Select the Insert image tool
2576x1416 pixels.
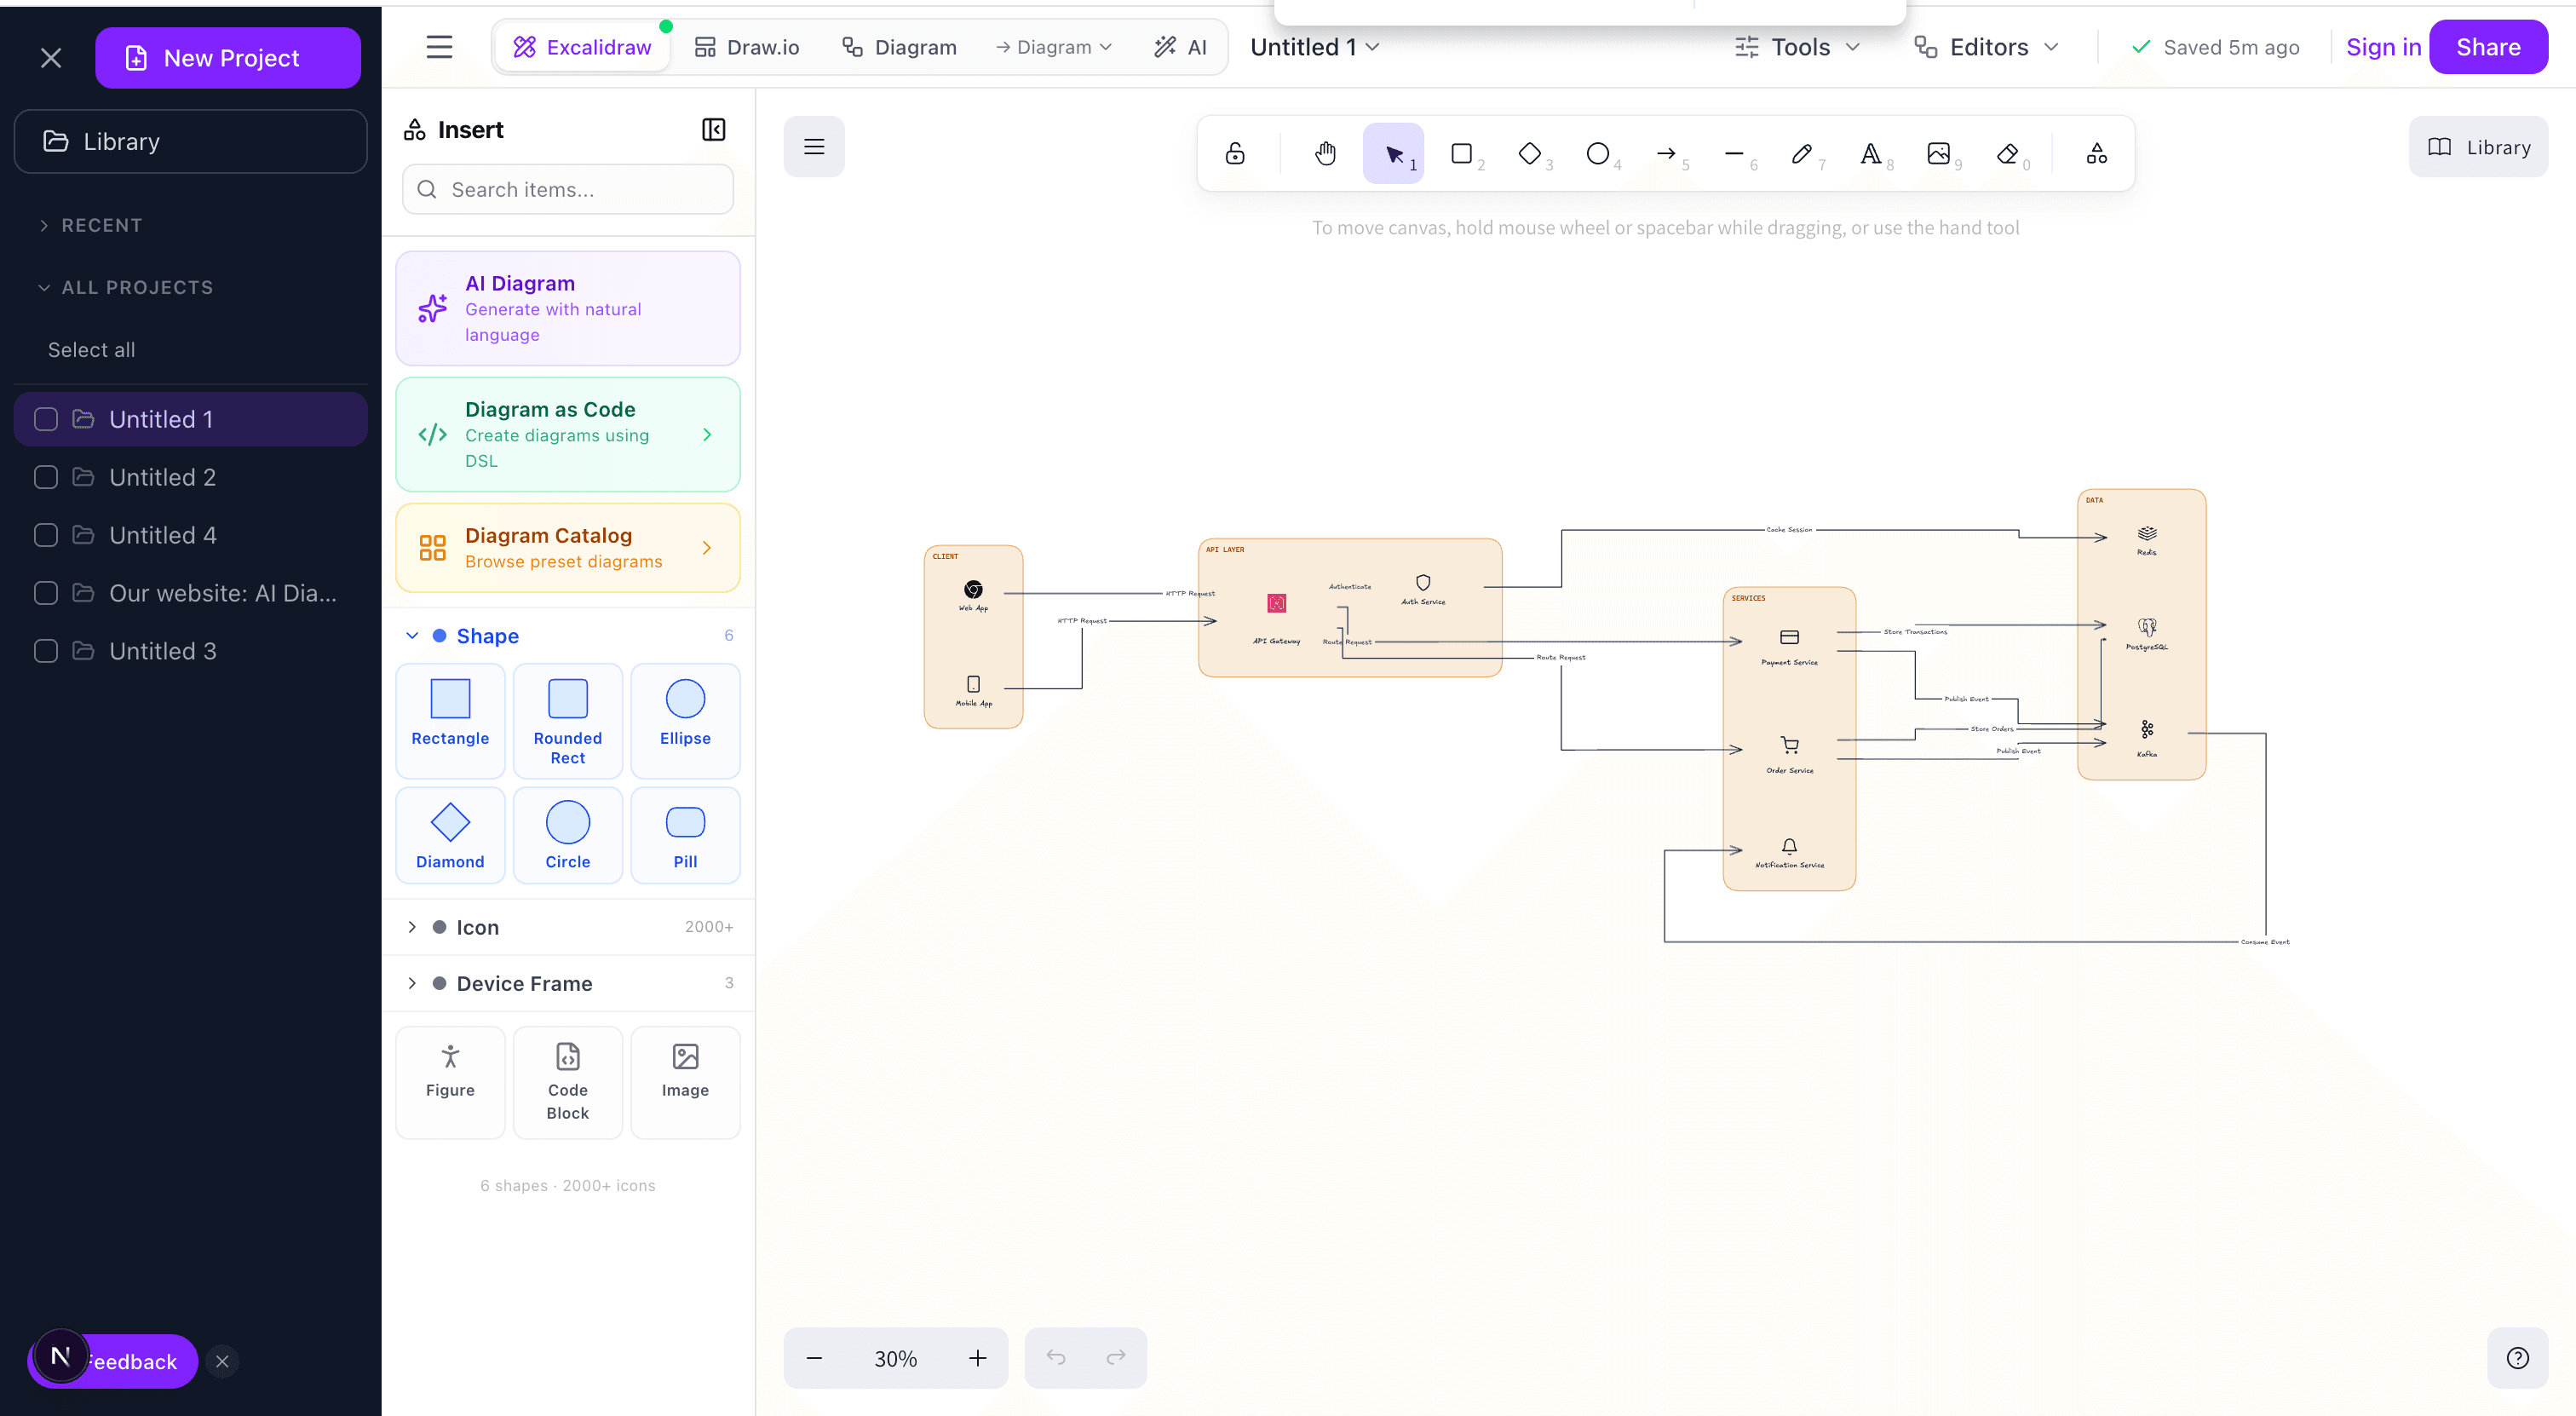1938,153
